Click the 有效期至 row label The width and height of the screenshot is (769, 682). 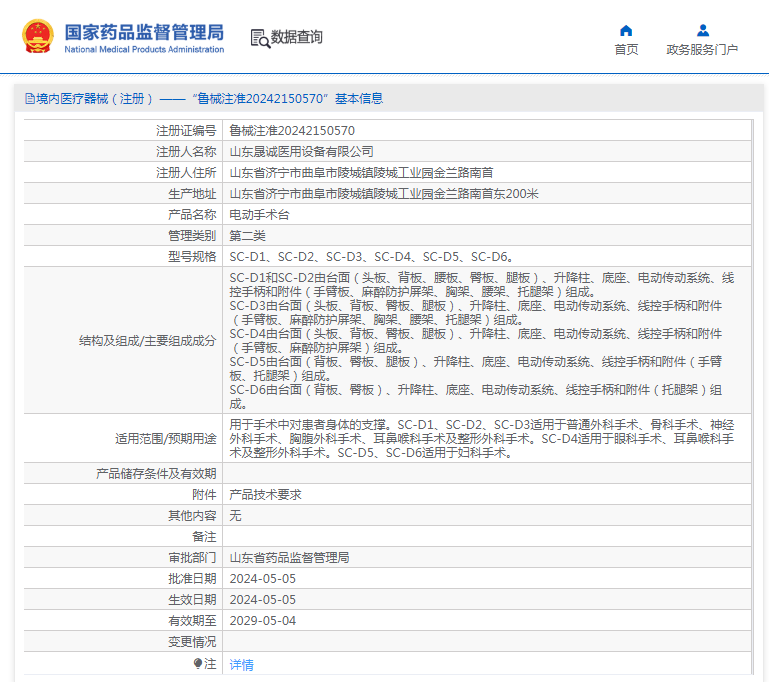pos(192,621)
